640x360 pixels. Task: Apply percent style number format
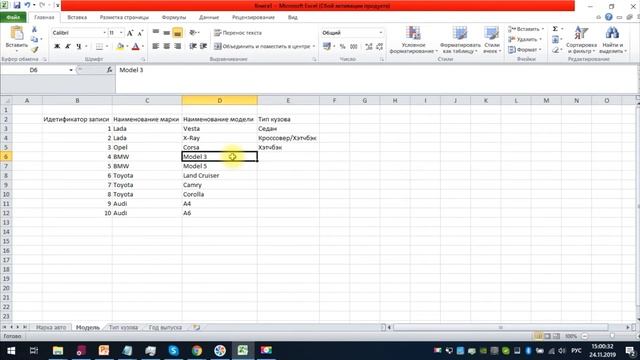tap(342, 47)
